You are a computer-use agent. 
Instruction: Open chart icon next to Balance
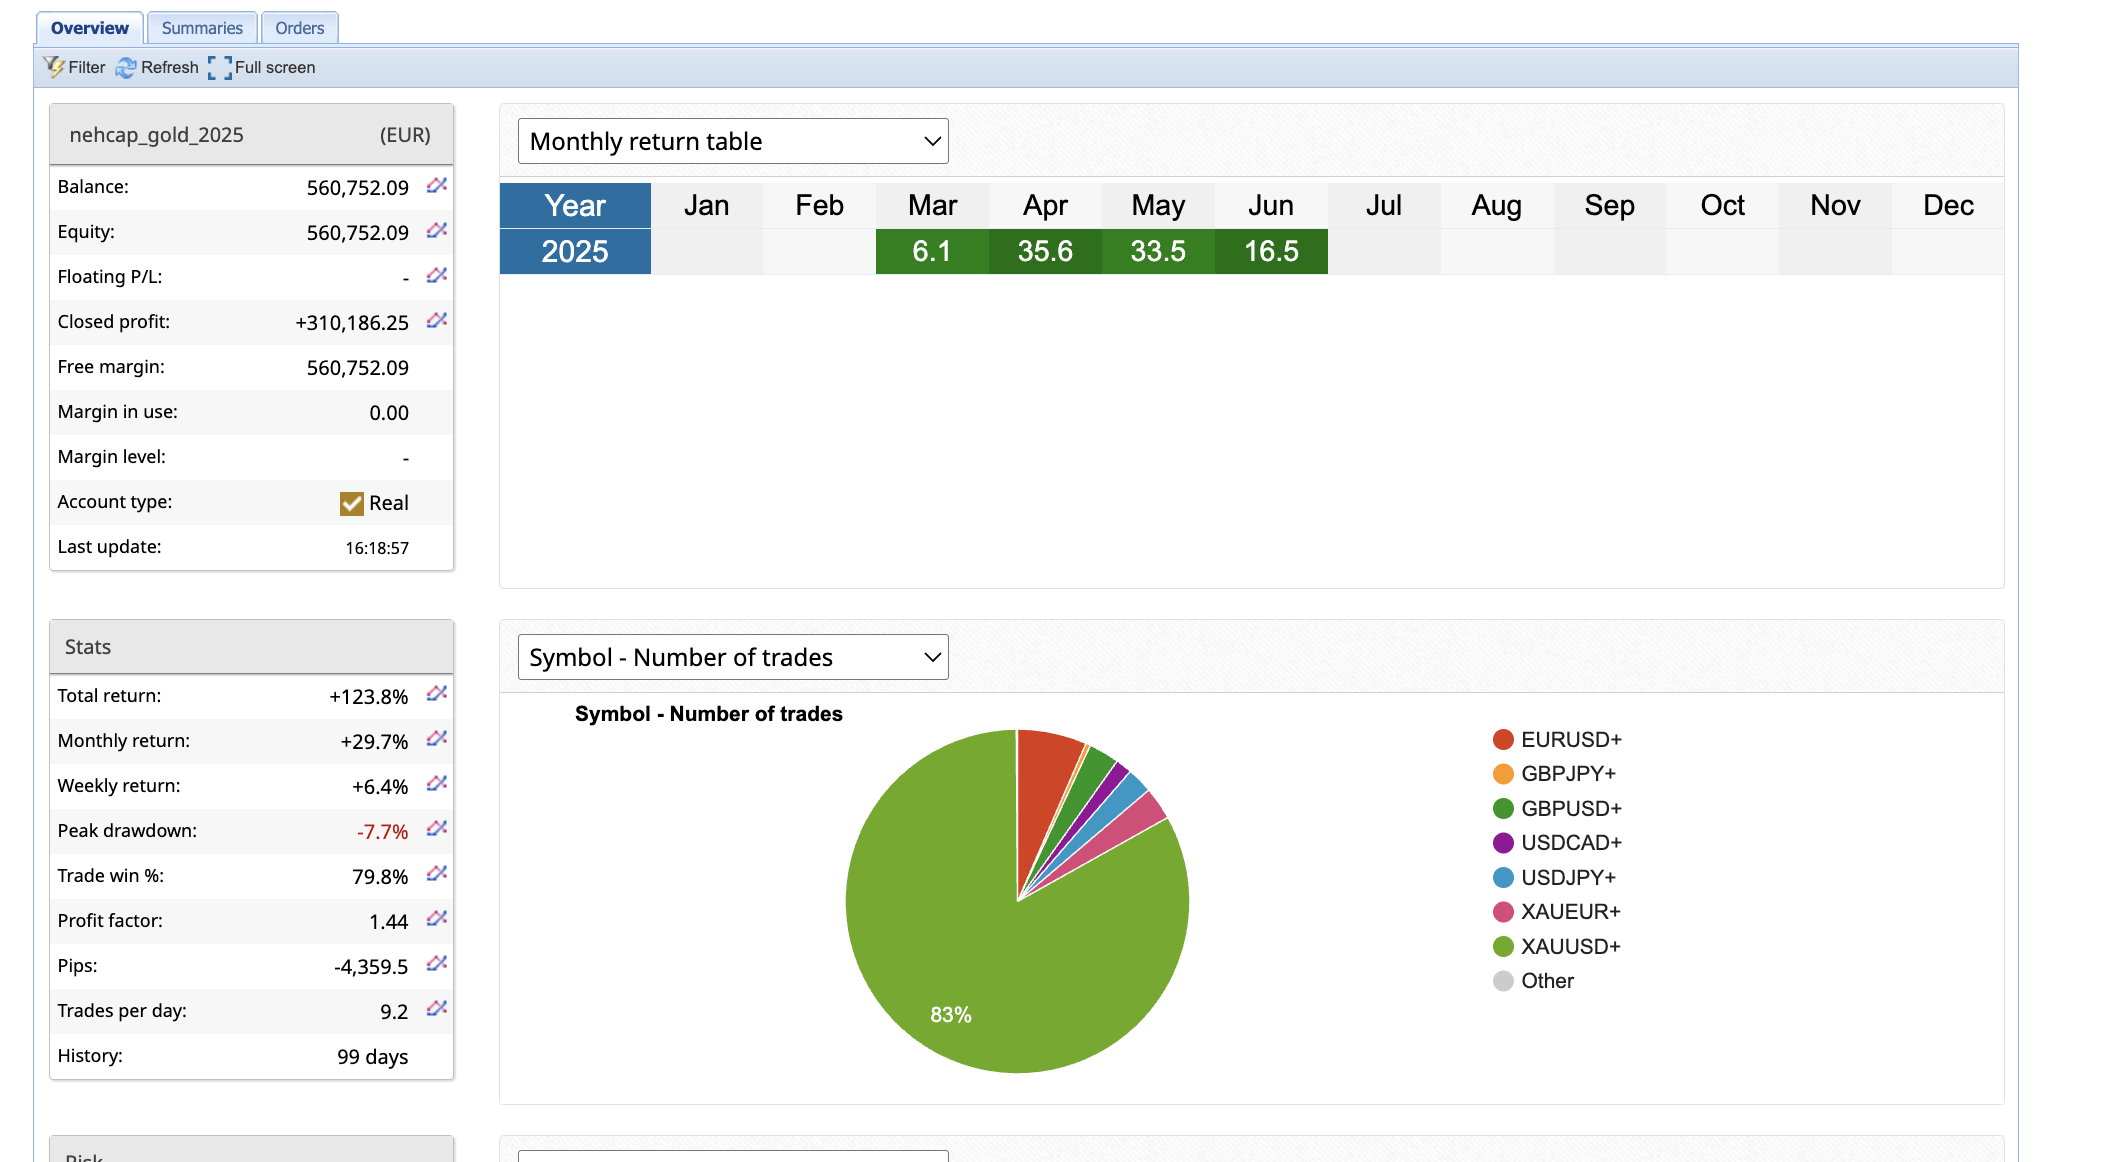click(x=436, y=186)
